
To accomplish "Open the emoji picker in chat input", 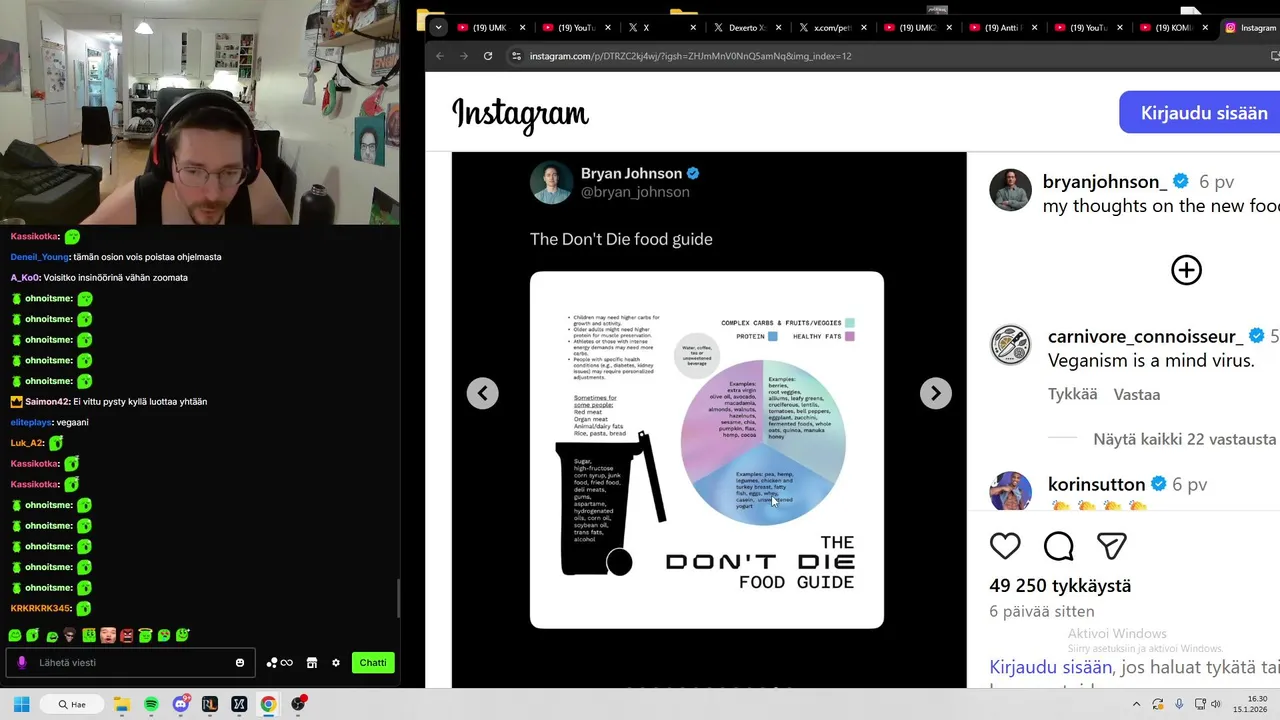I will [x=240, y=662].
